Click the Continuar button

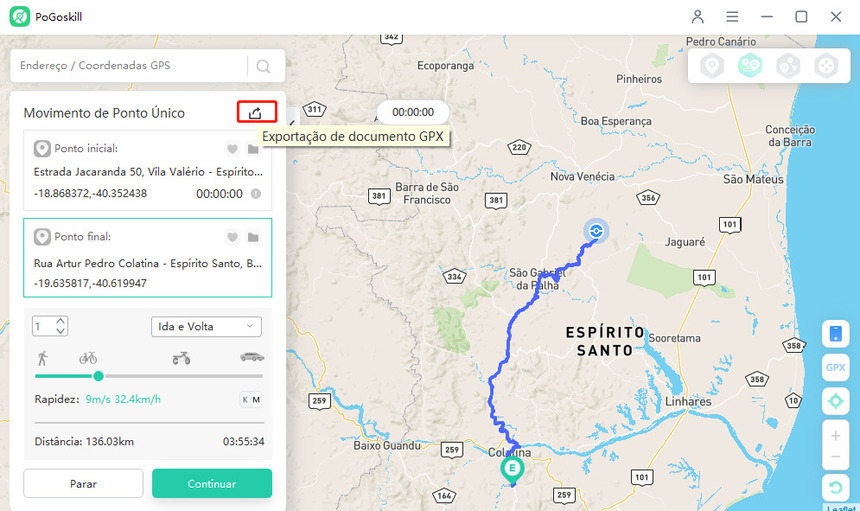(212, 484)
